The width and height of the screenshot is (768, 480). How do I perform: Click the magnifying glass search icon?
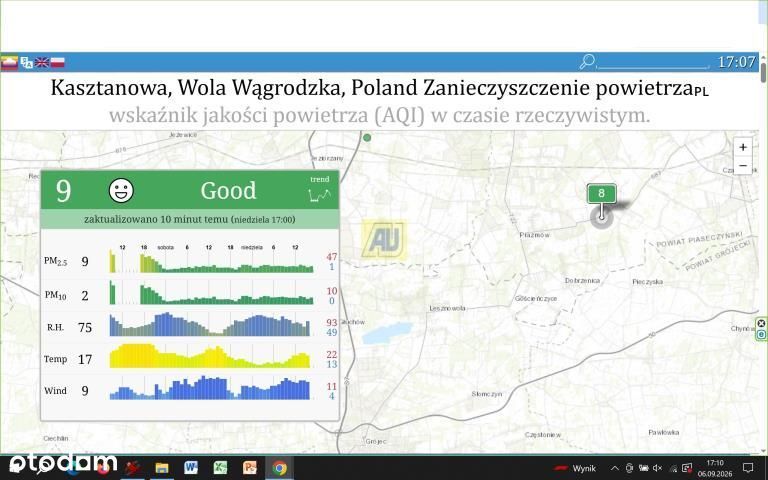click(x=587, y=61)
